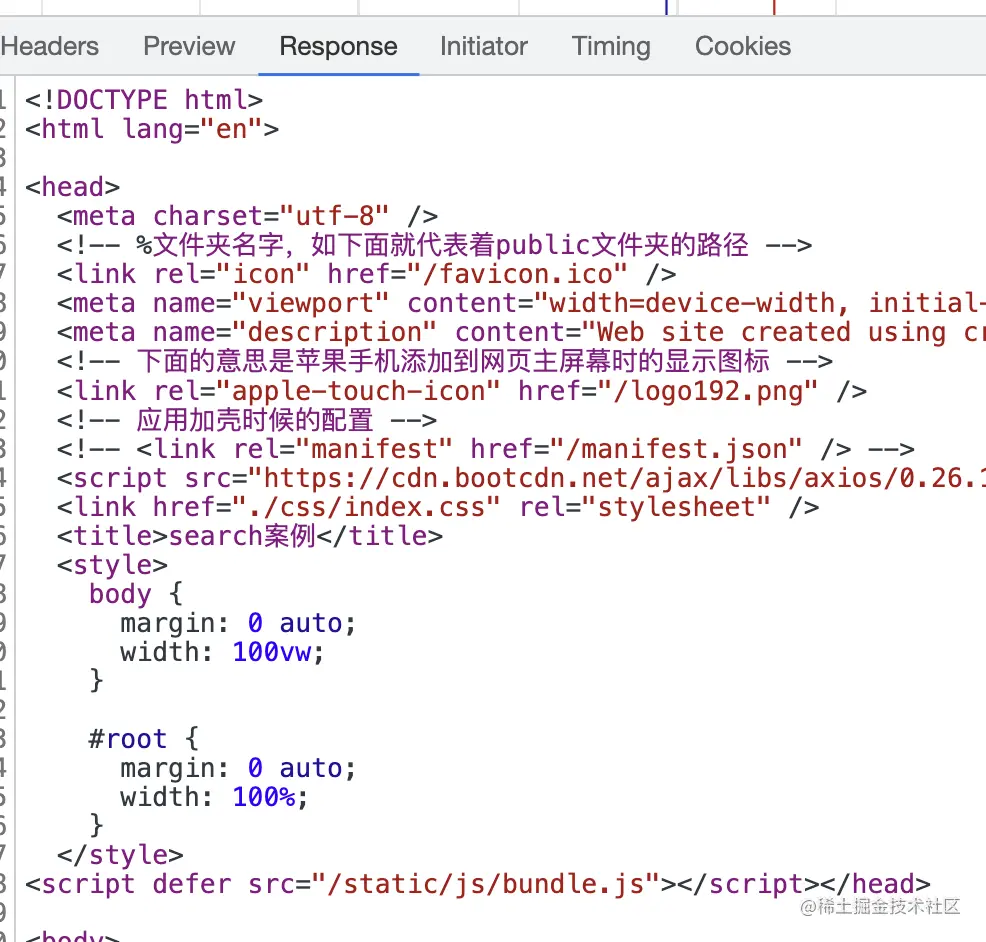Click the bootcdn axios script line
Image resolution: width=986 pixels, height=942 pixels.
click(x=521, y=477)
